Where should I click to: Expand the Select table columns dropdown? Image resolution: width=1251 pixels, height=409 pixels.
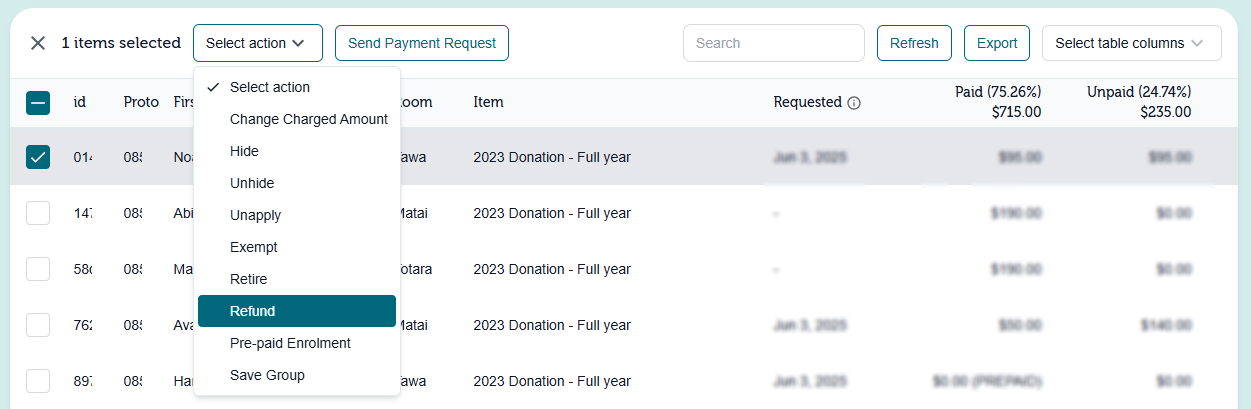pyautogui.click(x=1131, y=43)
